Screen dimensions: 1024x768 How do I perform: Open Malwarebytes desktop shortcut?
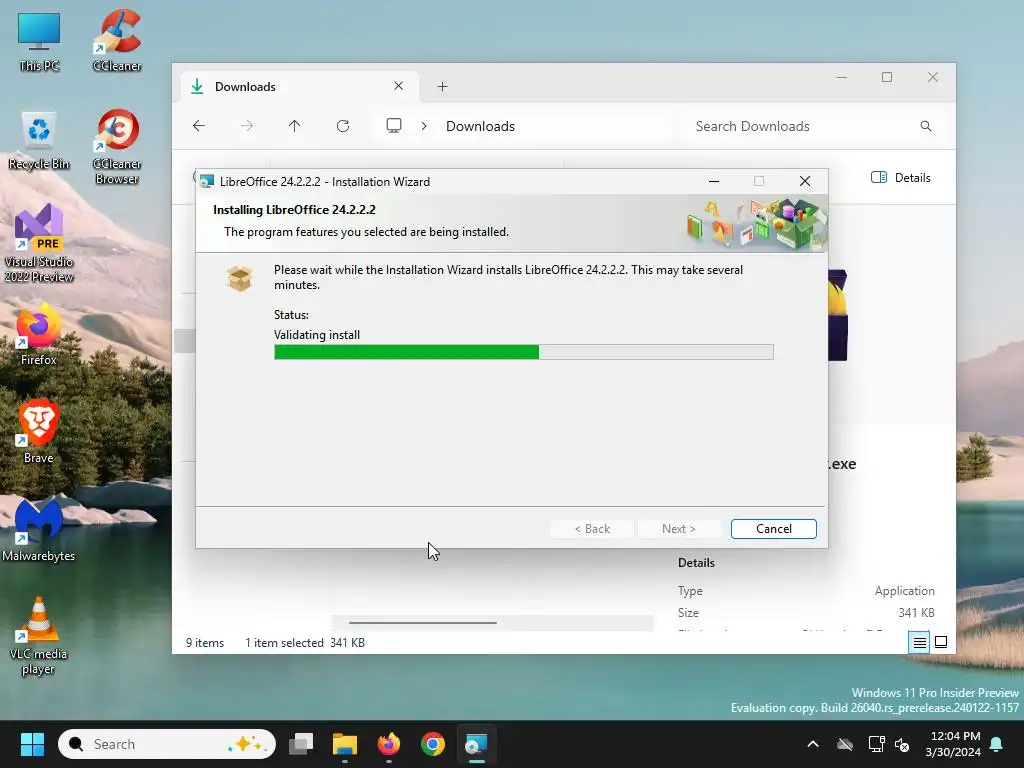point(39,530)
